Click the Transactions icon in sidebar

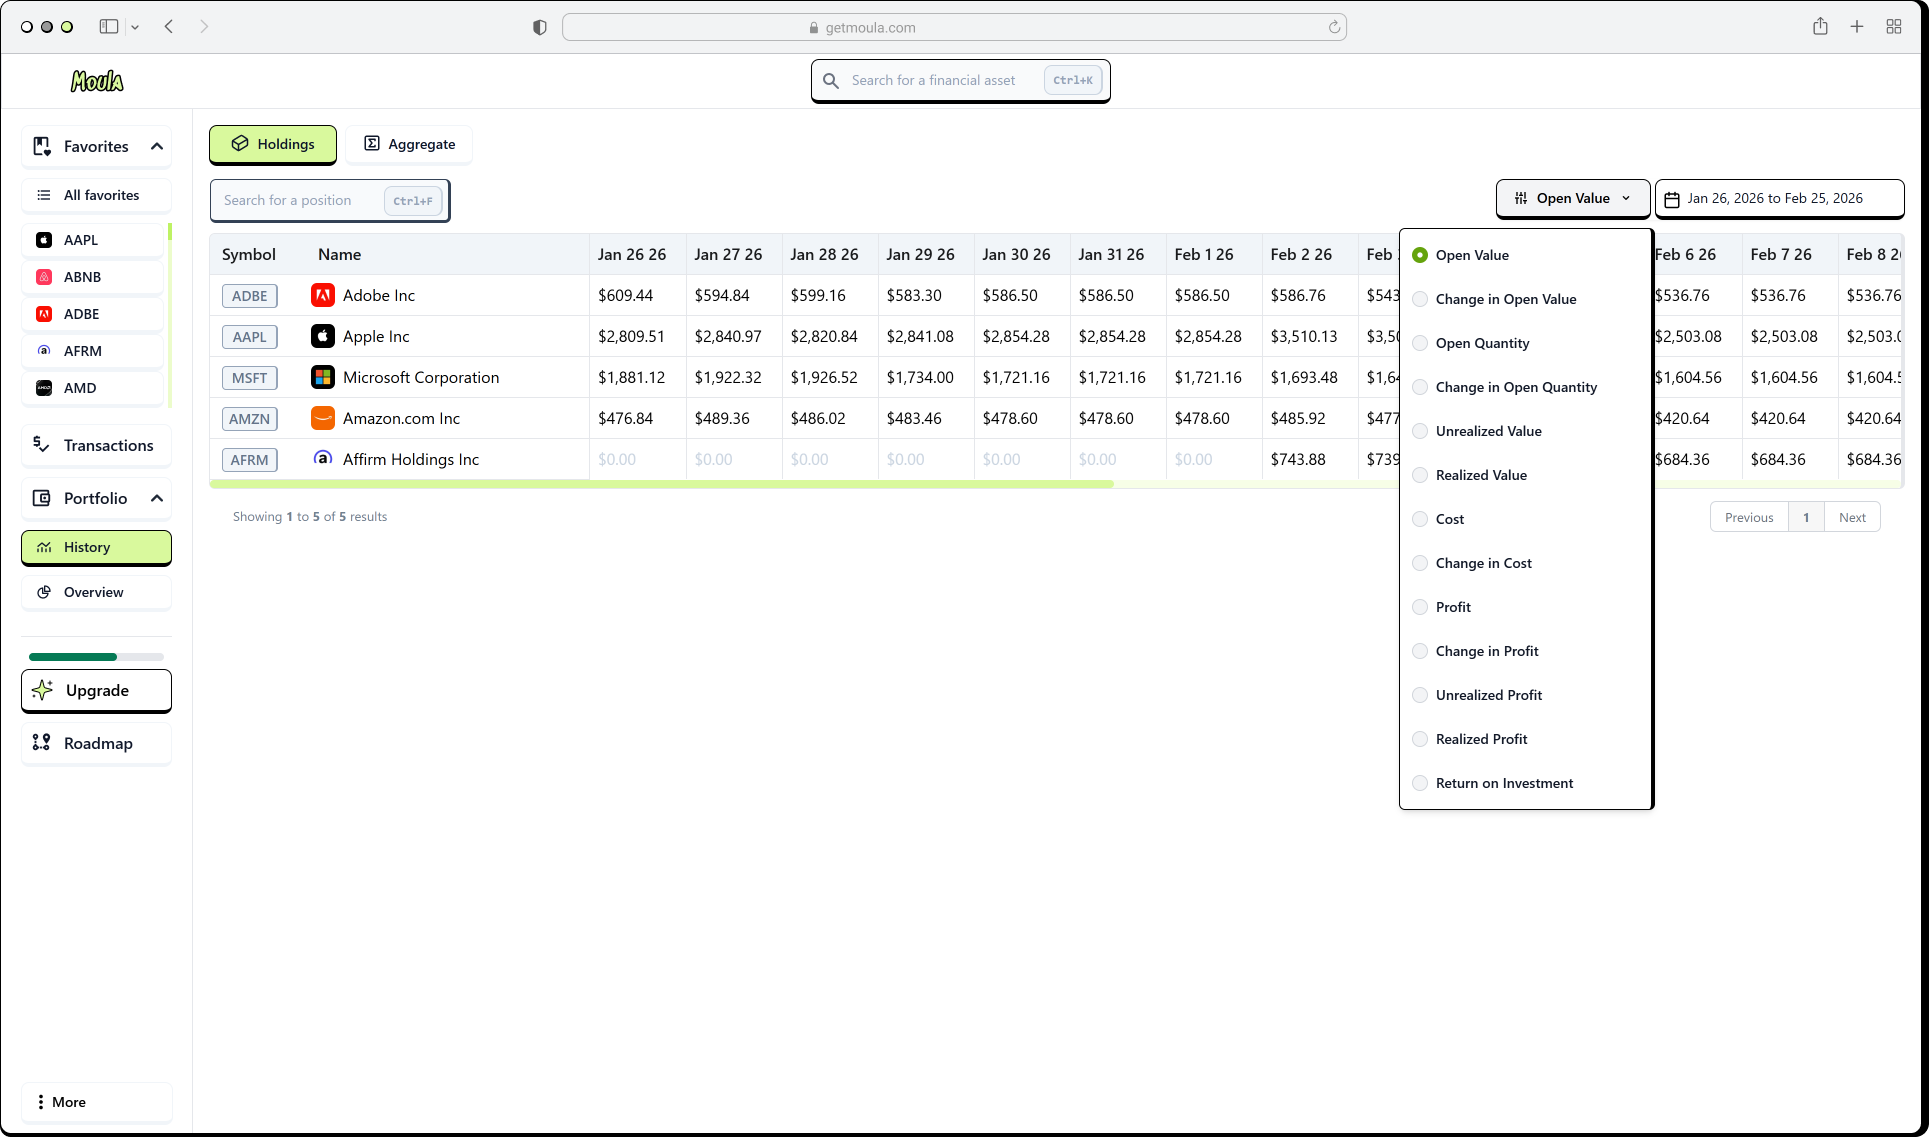(x=42, y=445)
